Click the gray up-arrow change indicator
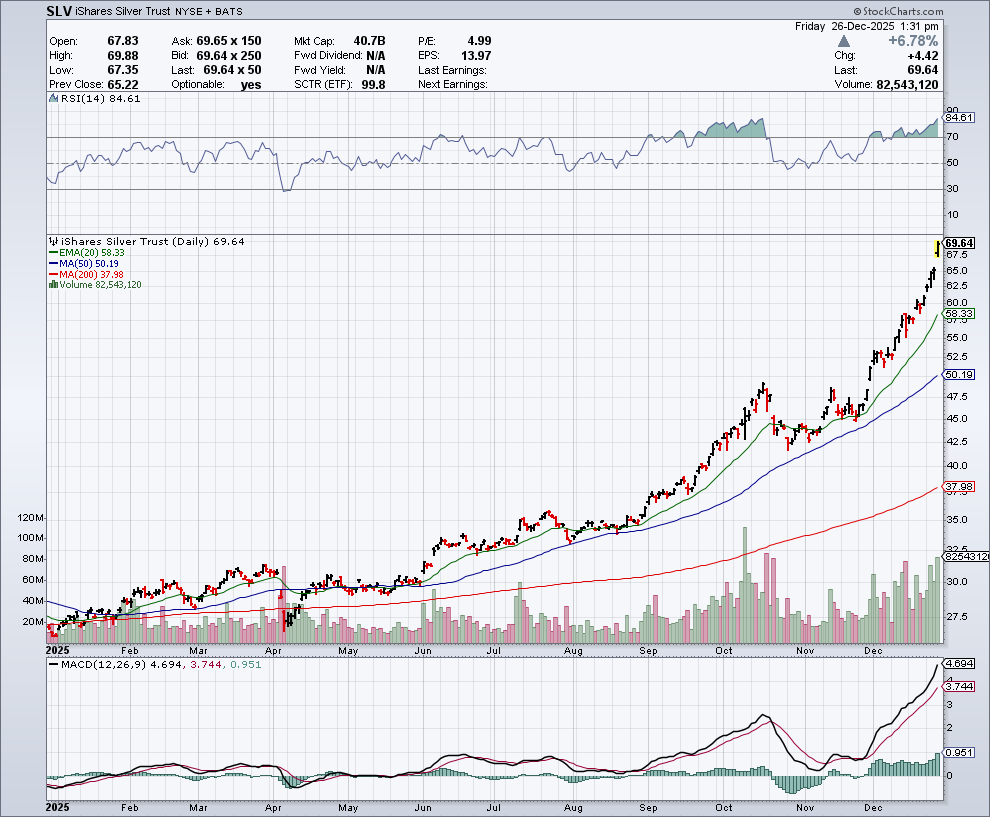 point(844,41)
